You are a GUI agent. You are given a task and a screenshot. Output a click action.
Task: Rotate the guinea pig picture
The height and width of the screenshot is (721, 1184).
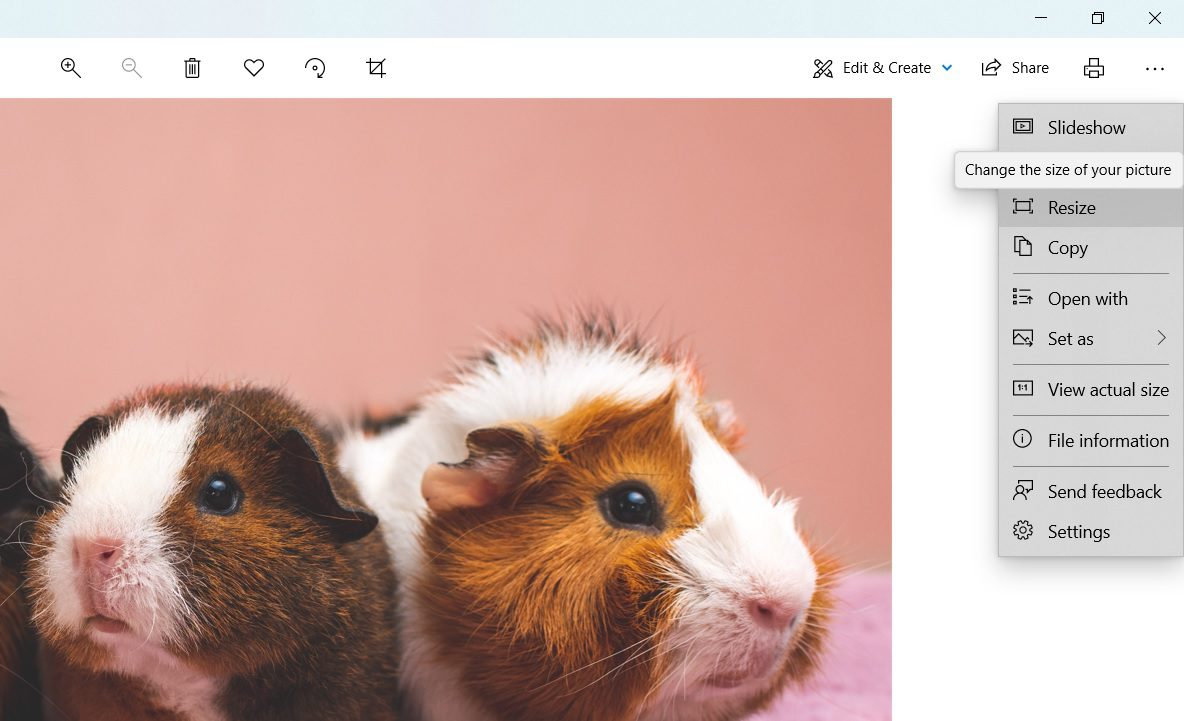(x=315, y=67)
